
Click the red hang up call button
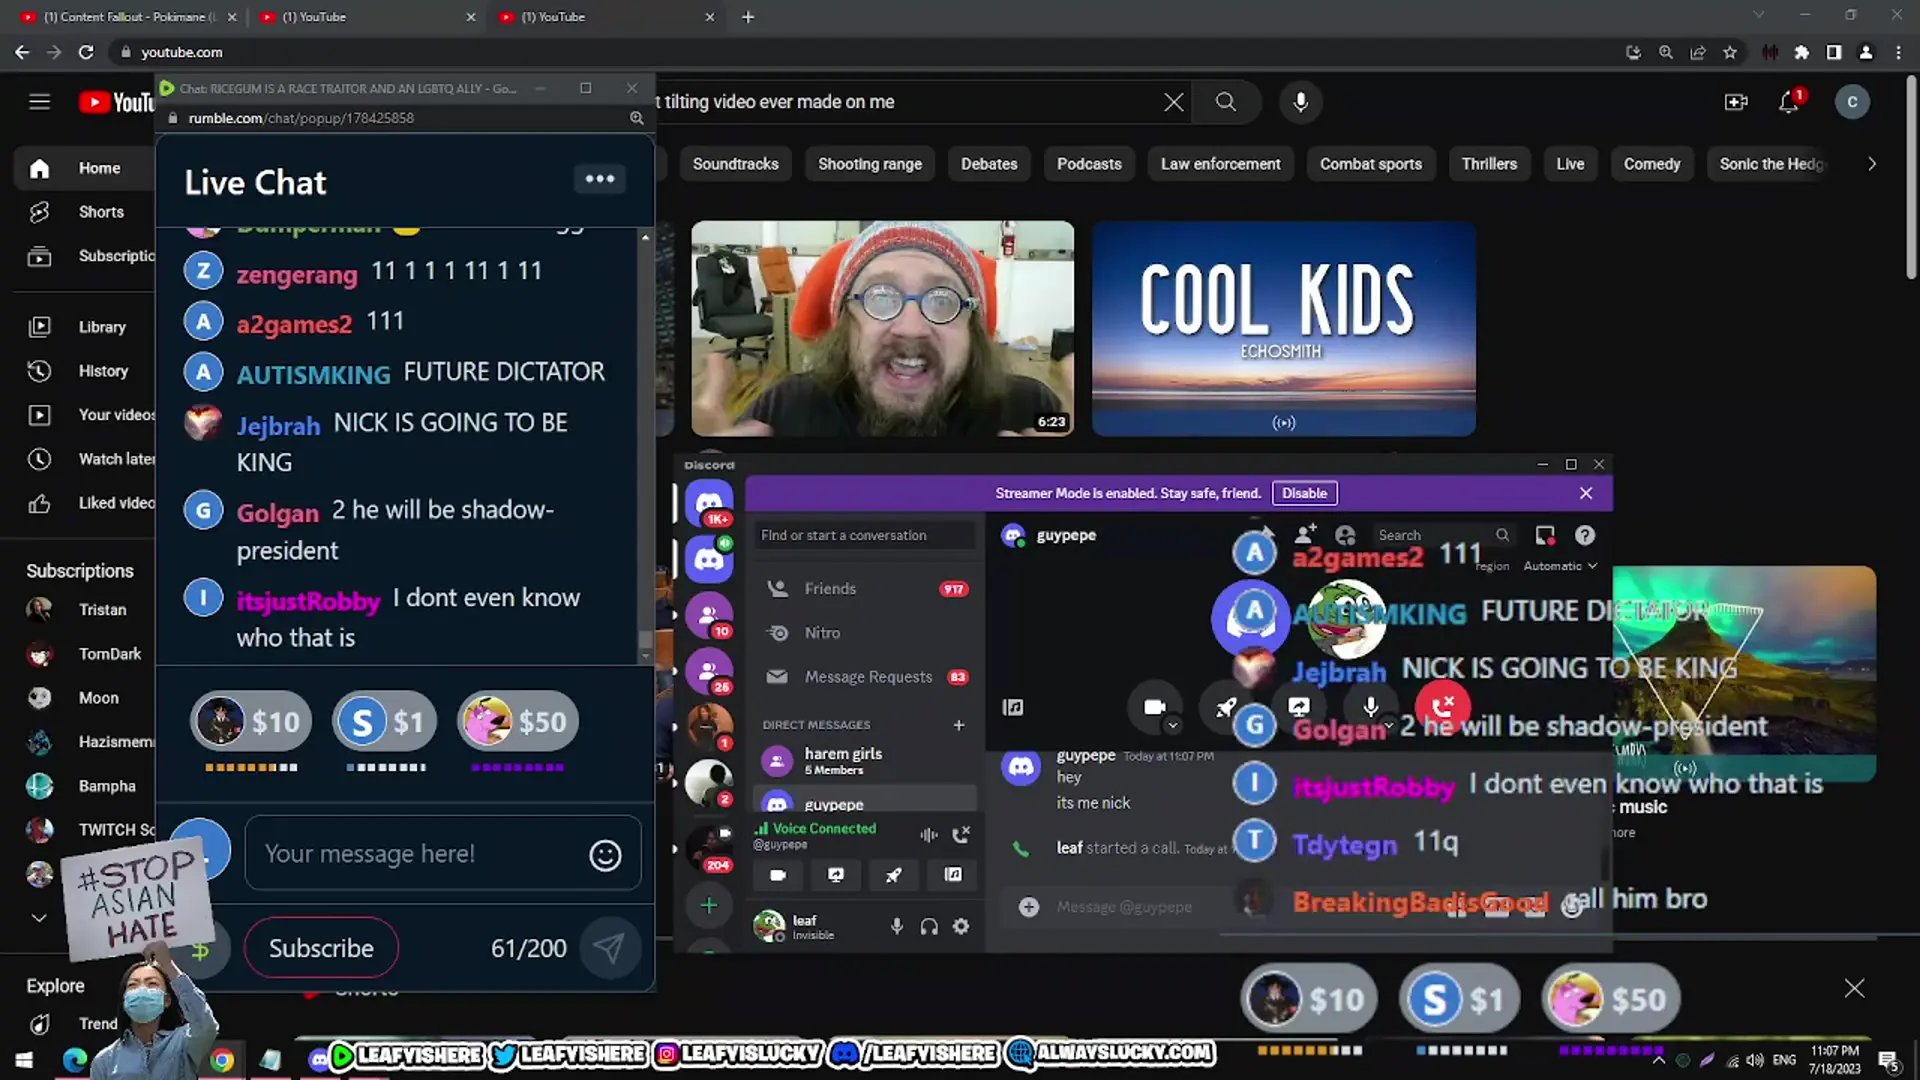tap(1442, 707)
